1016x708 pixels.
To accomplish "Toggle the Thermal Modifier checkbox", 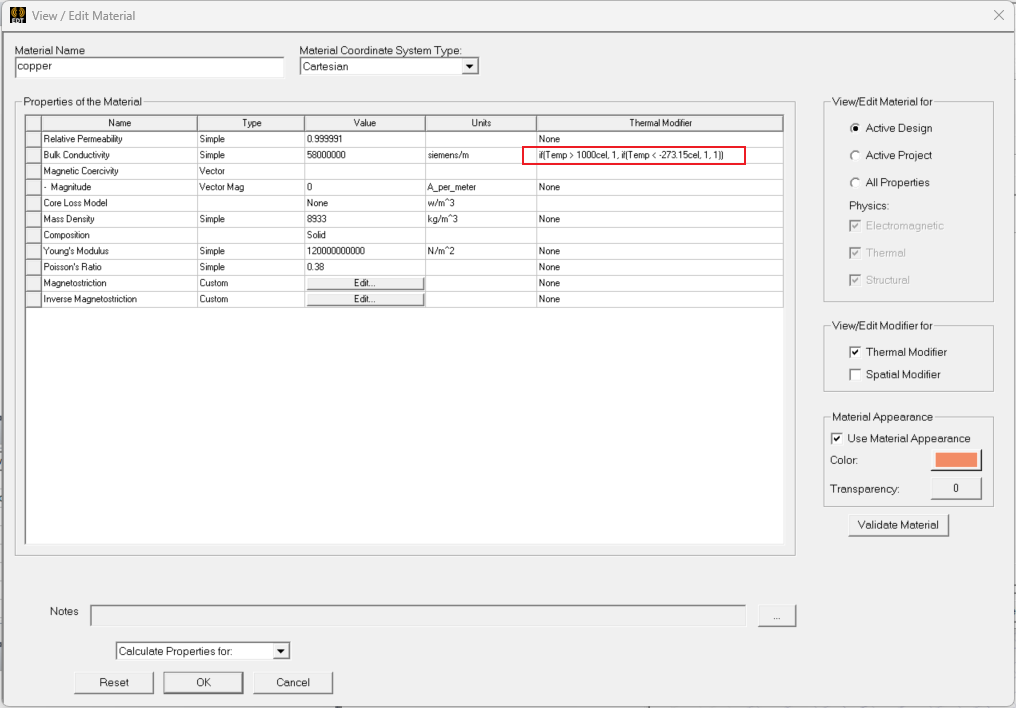I will (x=855, y=352).
